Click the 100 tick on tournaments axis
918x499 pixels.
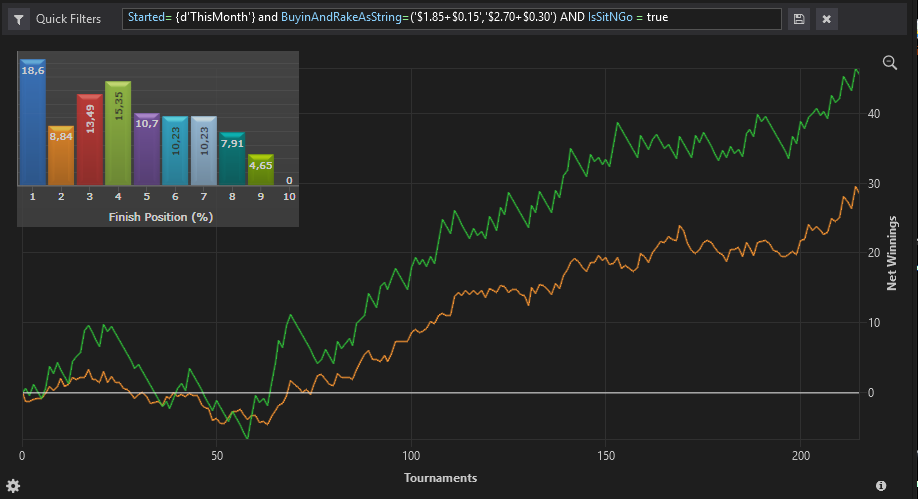click(x=411, y=456)
